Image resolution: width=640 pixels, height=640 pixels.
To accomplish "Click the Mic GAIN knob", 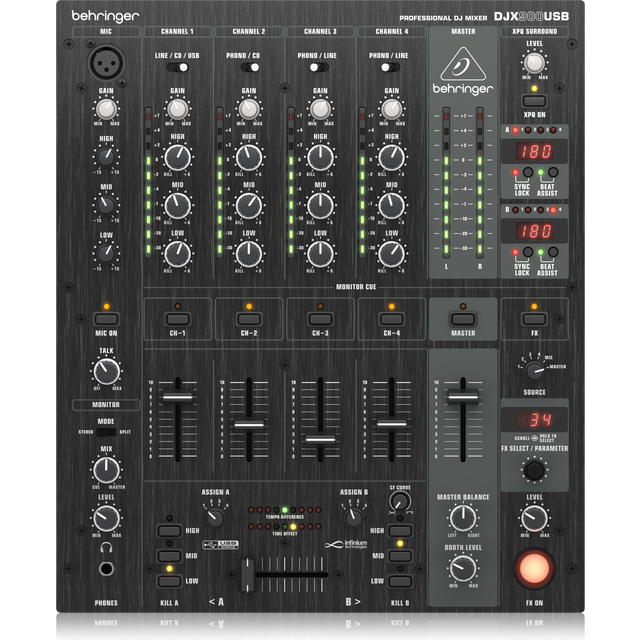I will click(x=106, y=109).
